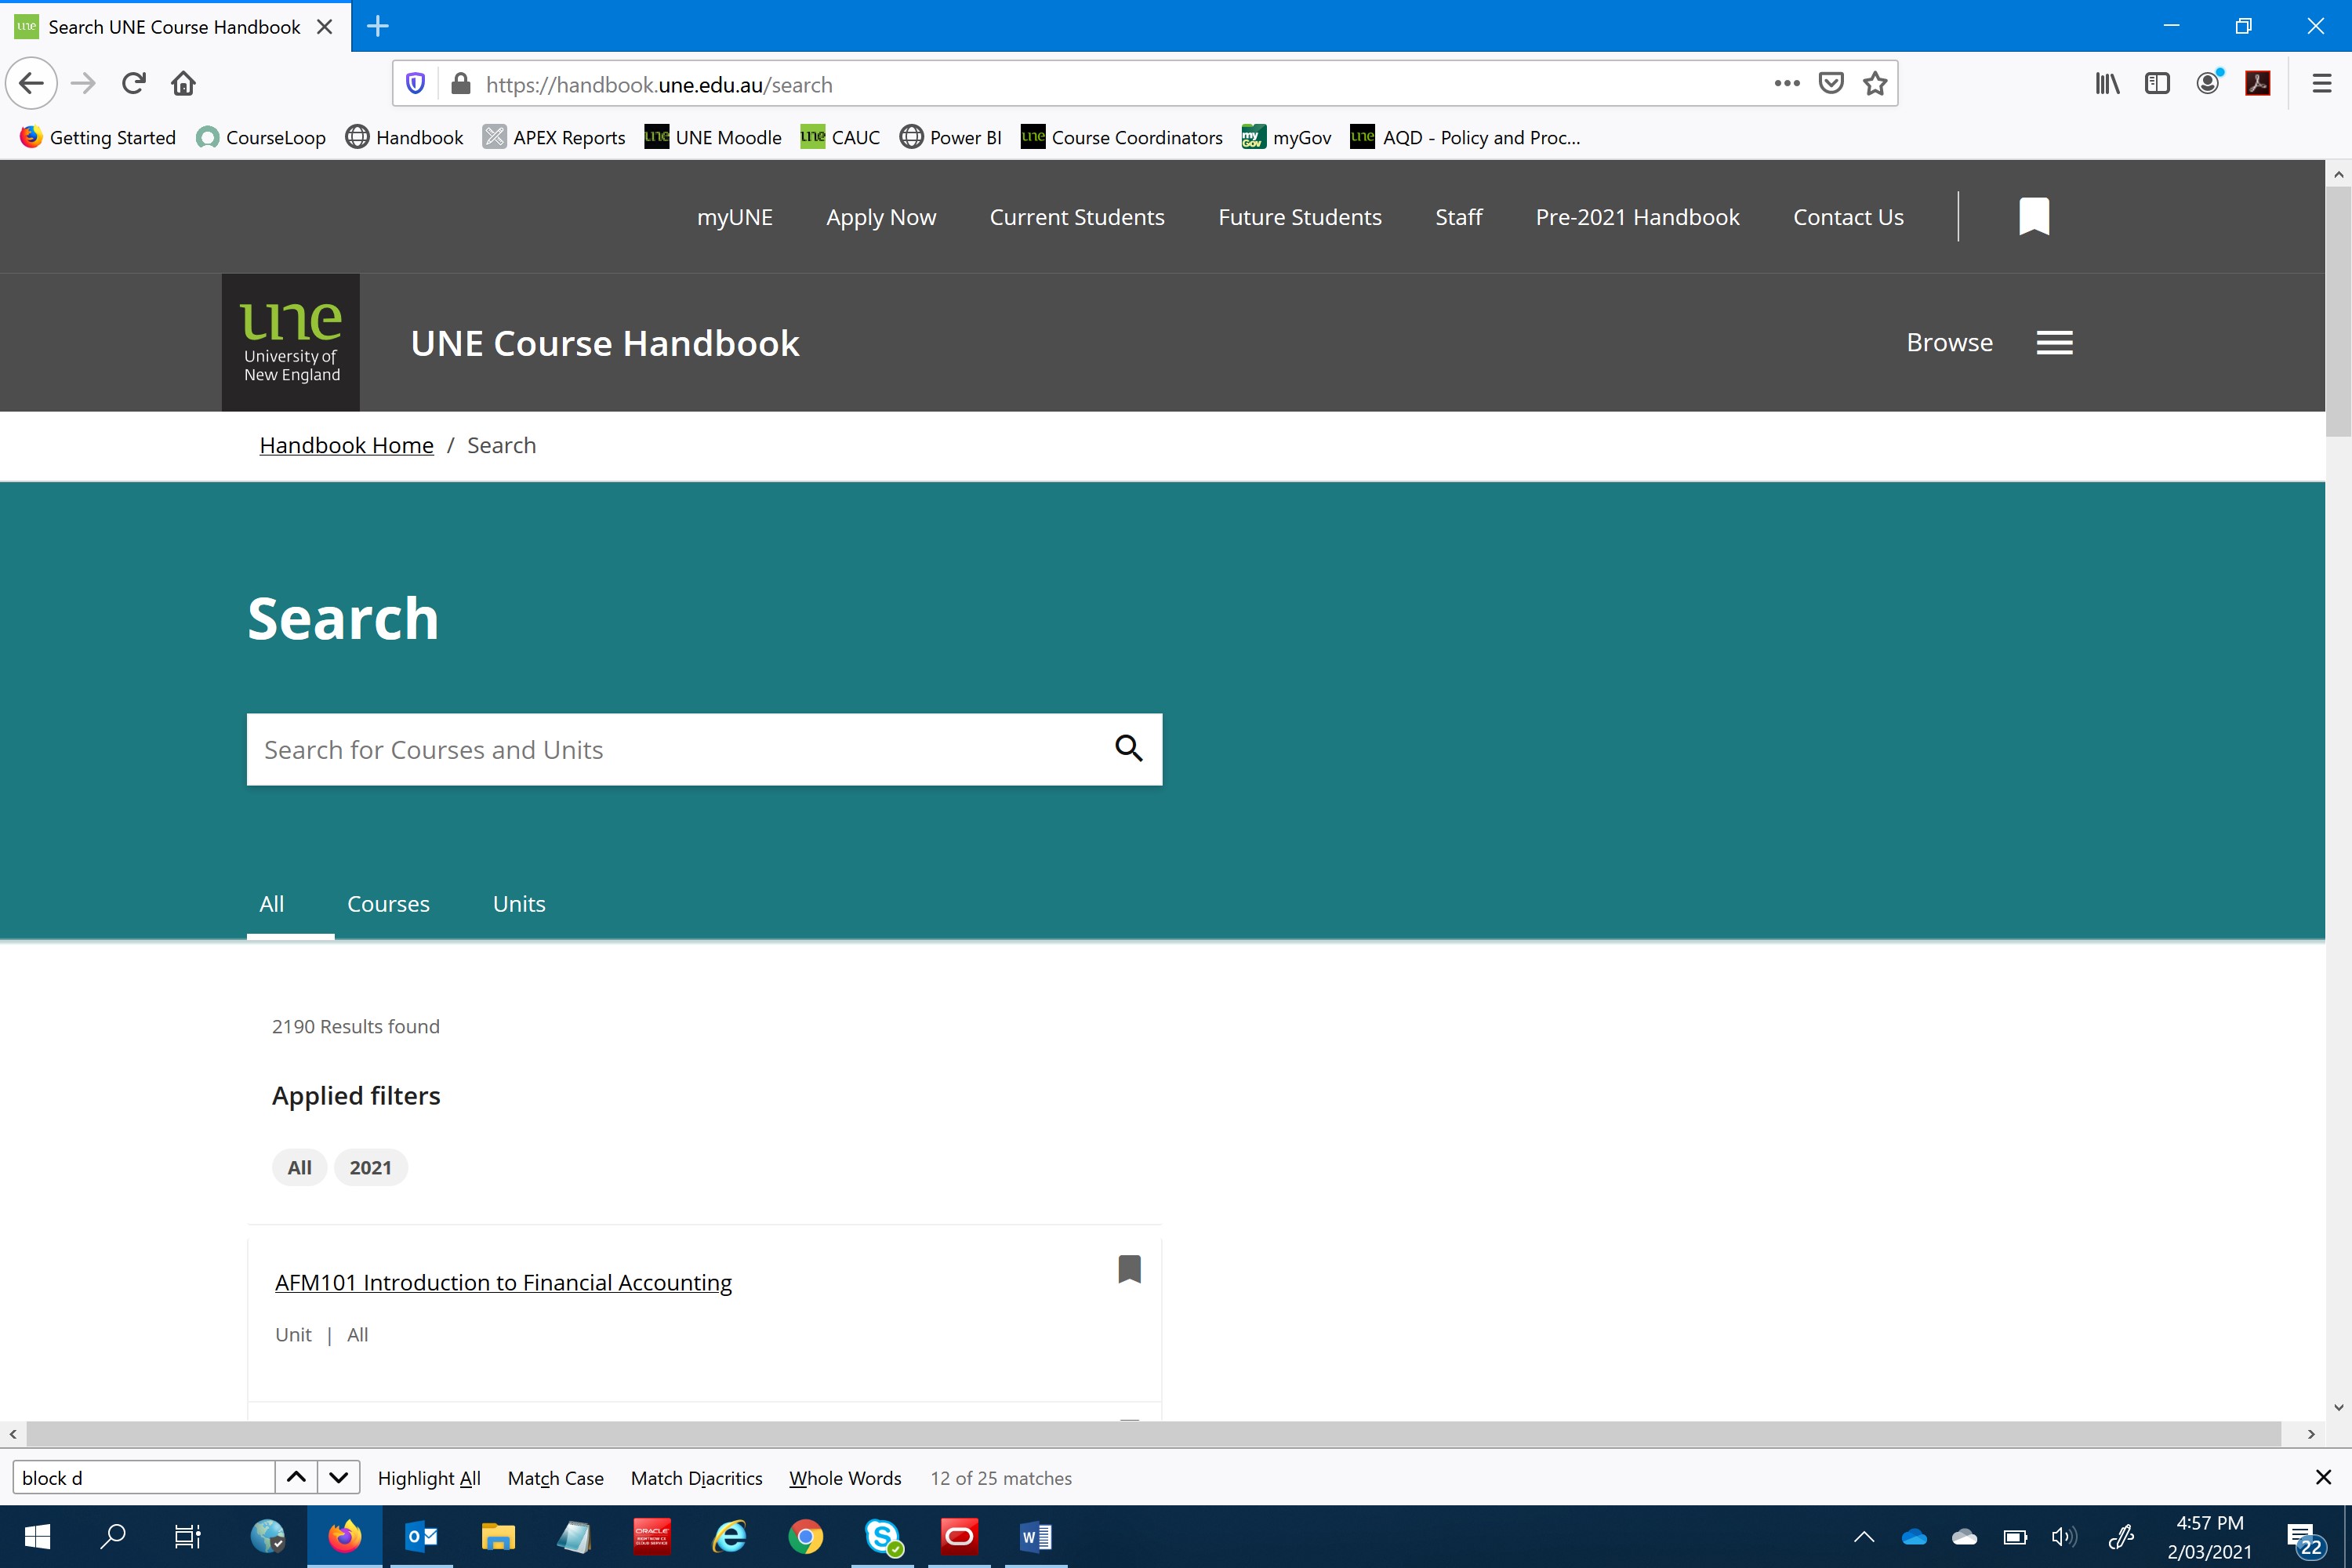Click the find bar text field
Viewport: 2352px width, 1568px height.
[x=144, y=1477]
